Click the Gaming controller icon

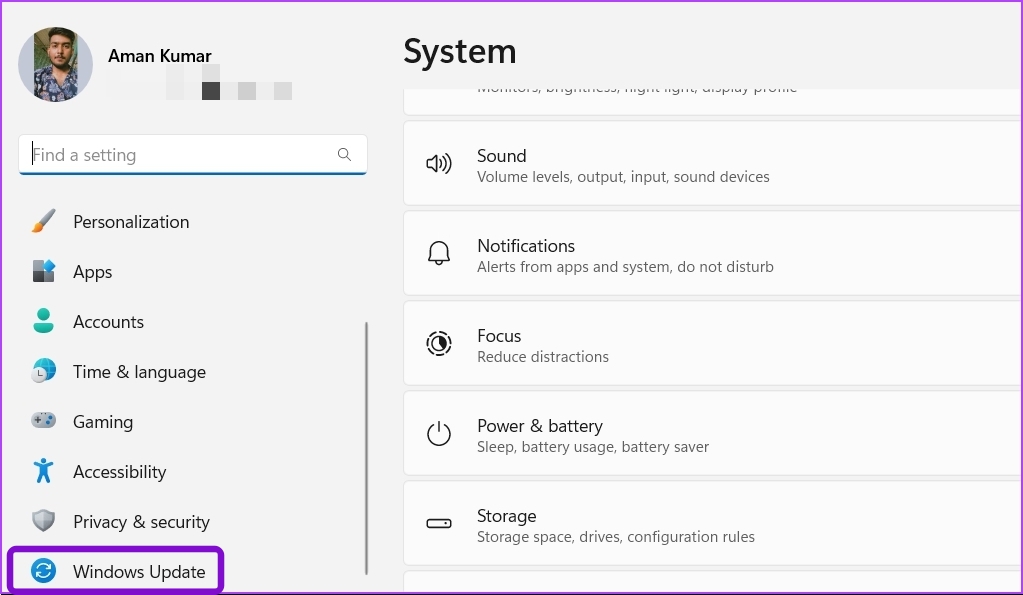point(44,421)
